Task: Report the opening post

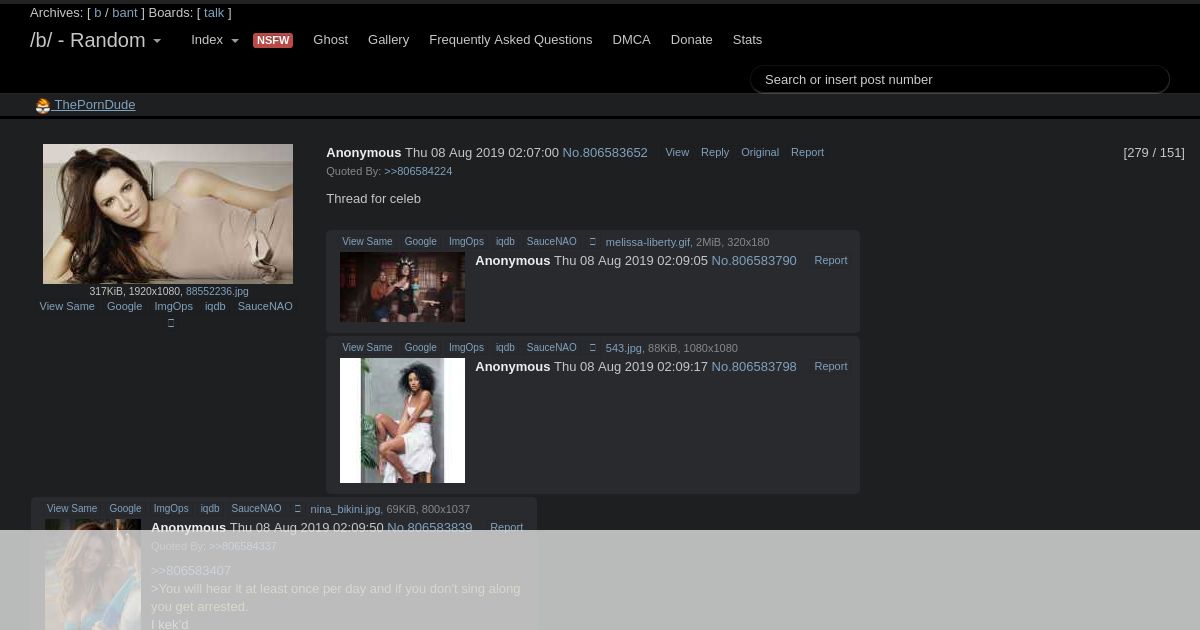Action: [807, 153]
